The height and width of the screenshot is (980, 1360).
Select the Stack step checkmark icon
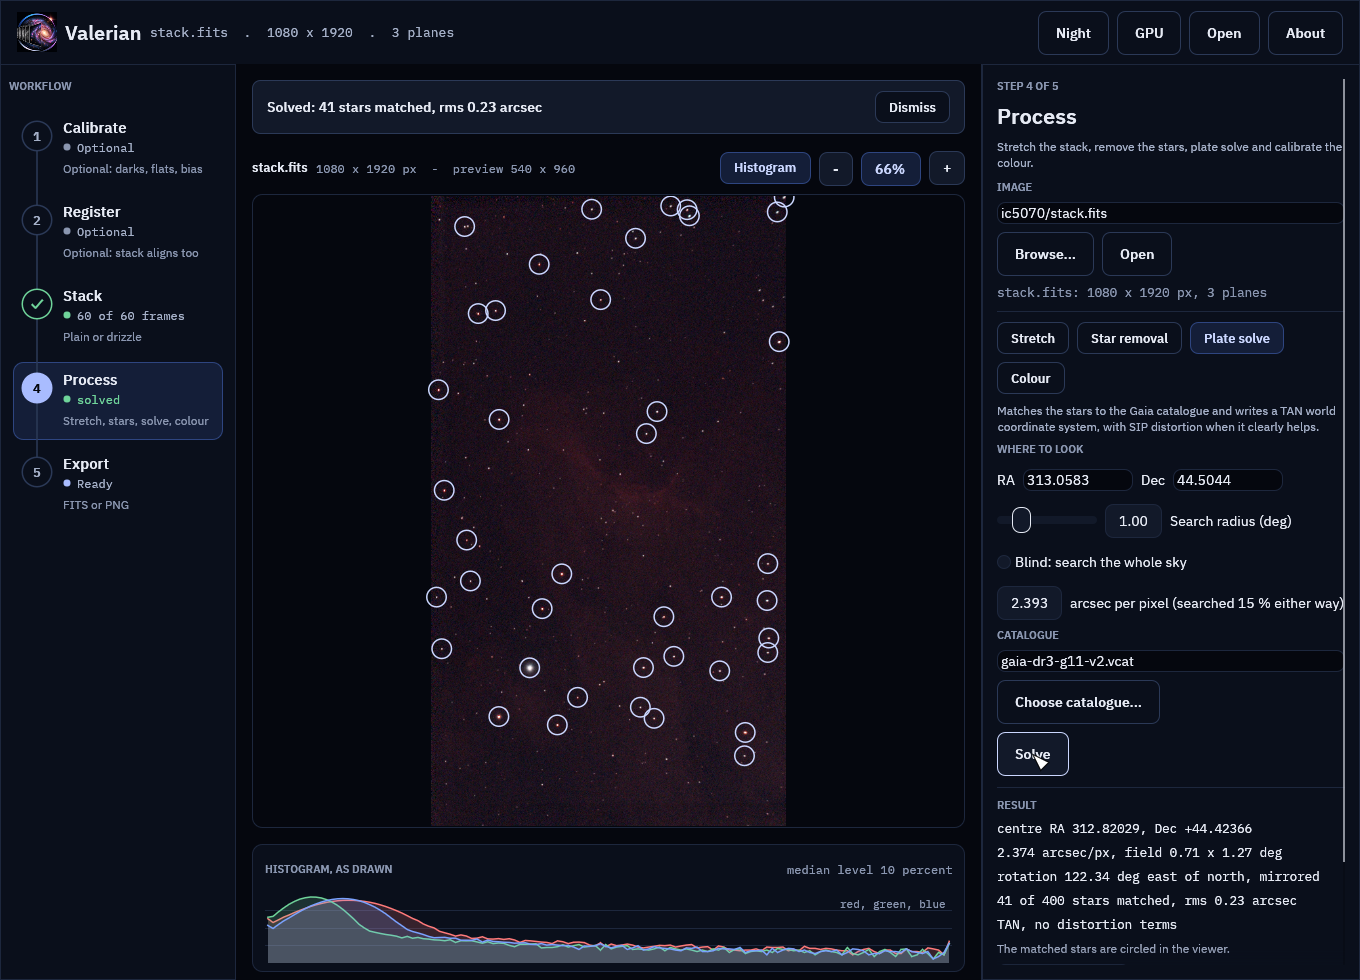tap(37, 304)
